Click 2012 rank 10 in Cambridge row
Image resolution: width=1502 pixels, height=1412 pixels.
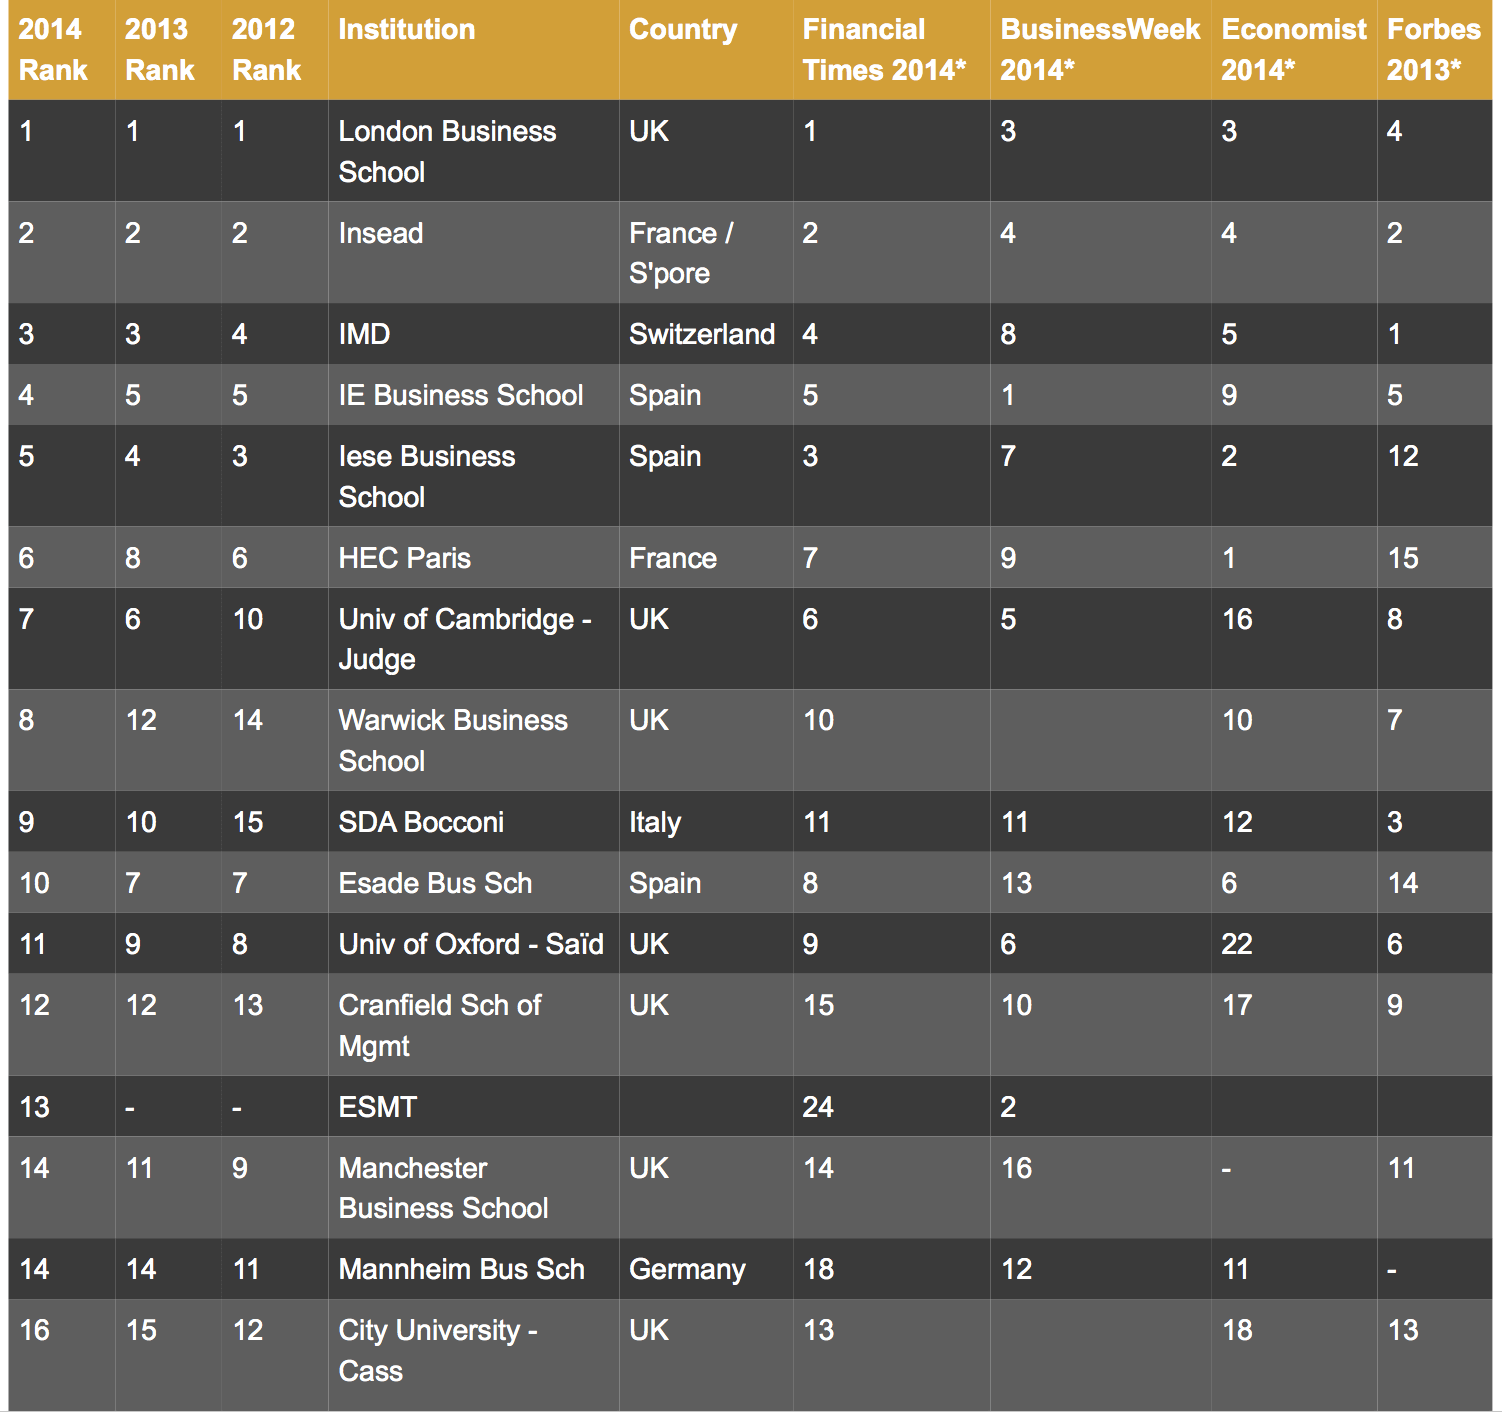pyautogui.click(x=275, y=639)
